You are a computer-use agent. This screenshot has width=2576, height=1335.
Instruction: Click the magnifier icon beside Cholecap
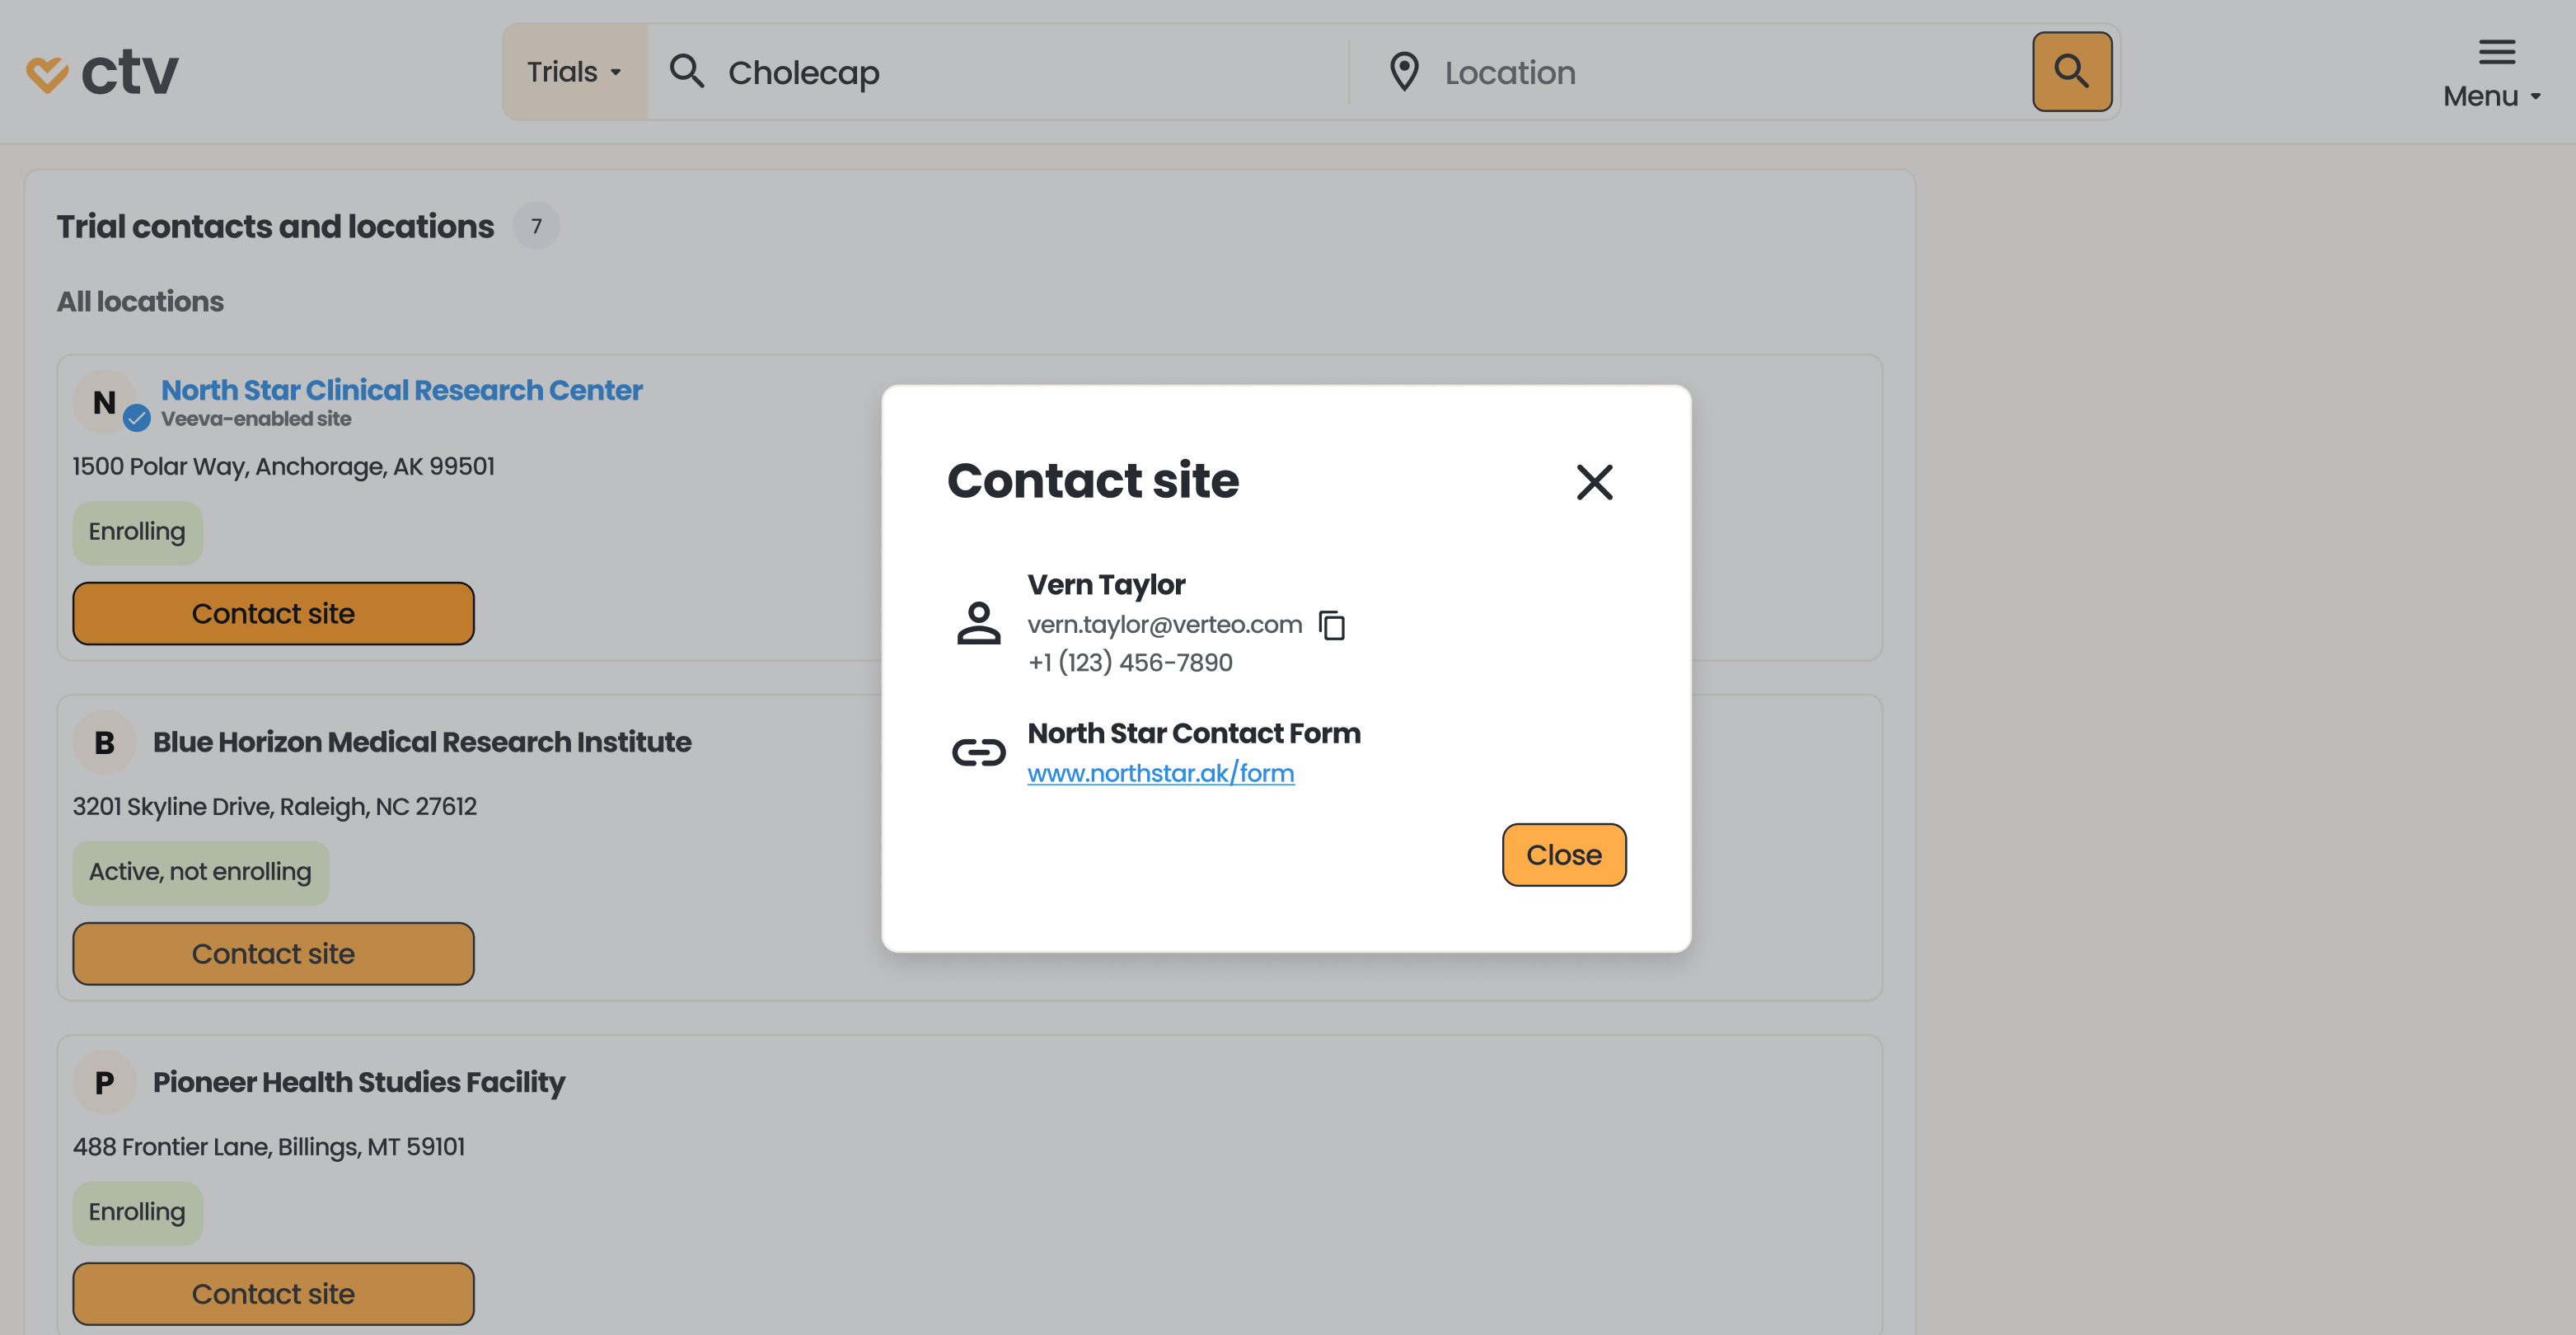[687, 72]
